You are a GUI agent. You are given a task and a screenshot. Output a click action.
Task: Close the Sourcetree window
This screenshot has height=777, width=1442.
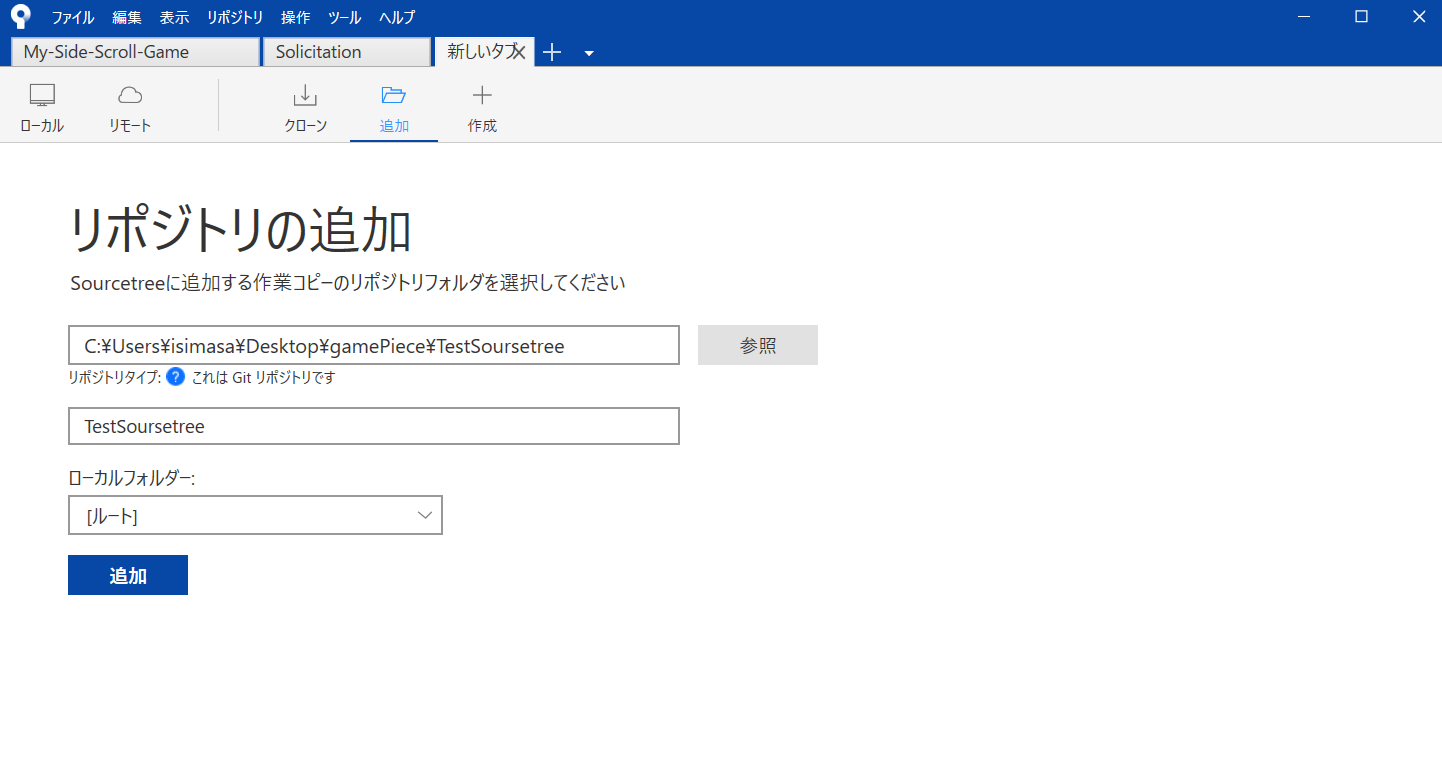click(1418, 17)
